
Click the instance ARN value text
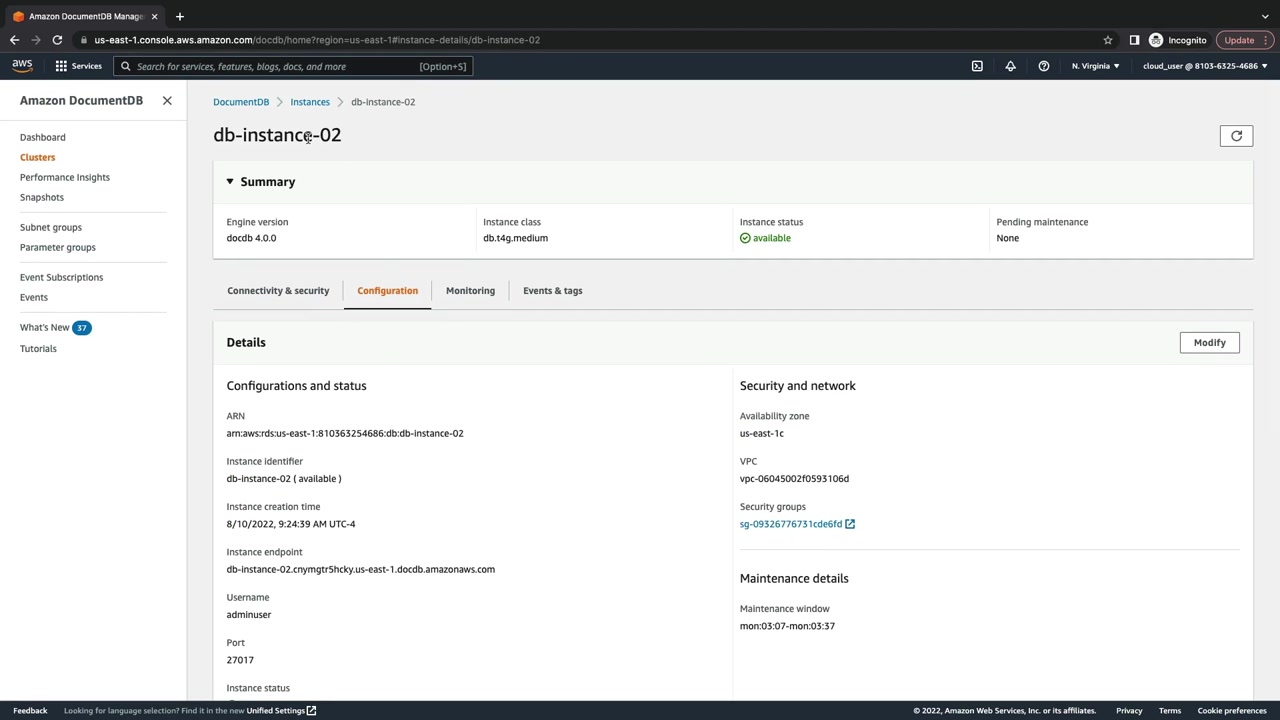[x=345, y=434]
